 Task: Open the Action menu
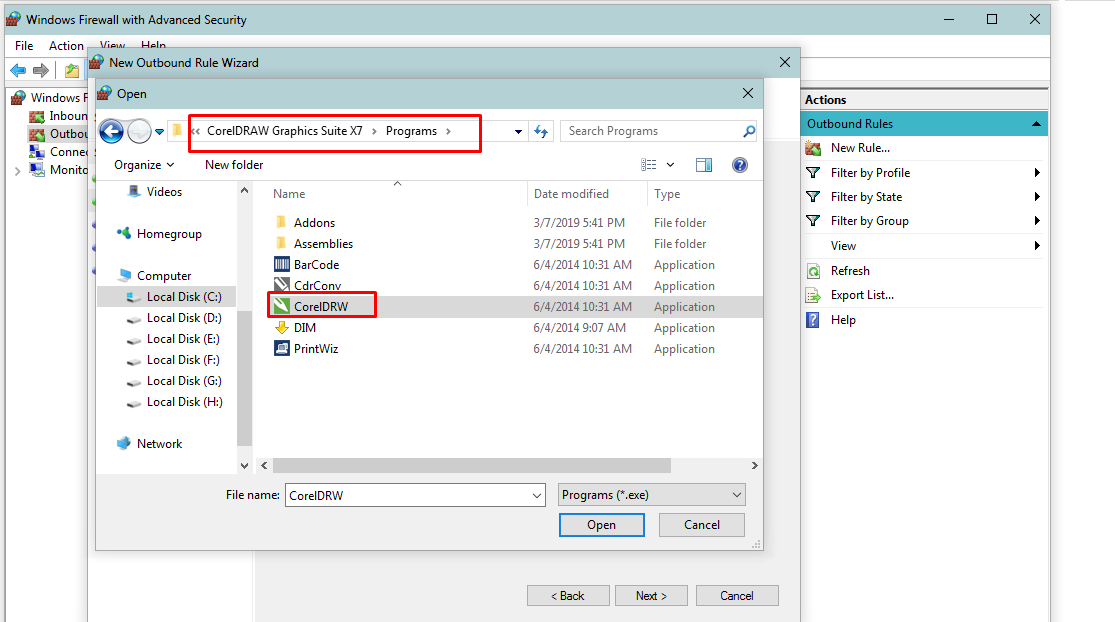(x=66, y=45)
